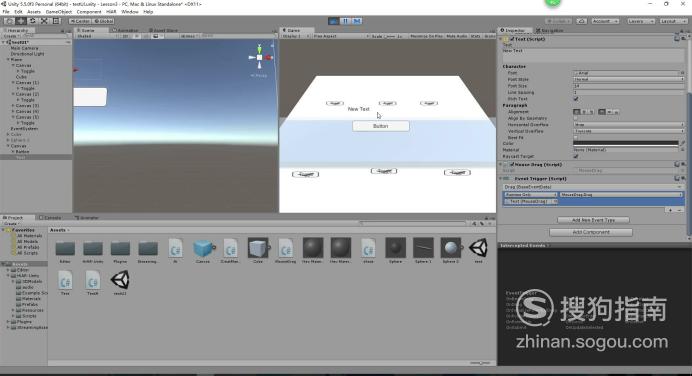
Task: Select the test22 scene asset
Action: pos(120,282)
